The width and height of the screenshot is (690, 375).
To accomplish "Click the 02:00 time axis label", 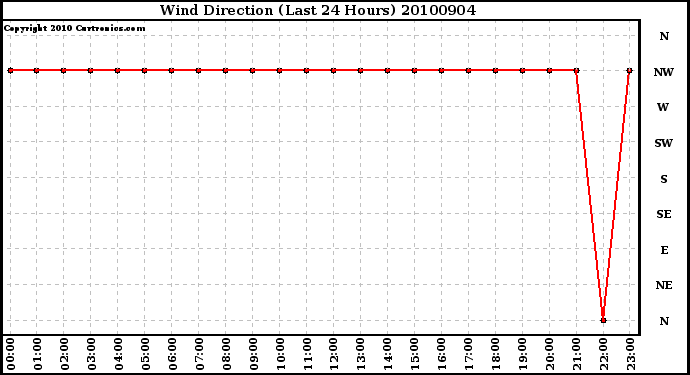I will pos(65,354).
